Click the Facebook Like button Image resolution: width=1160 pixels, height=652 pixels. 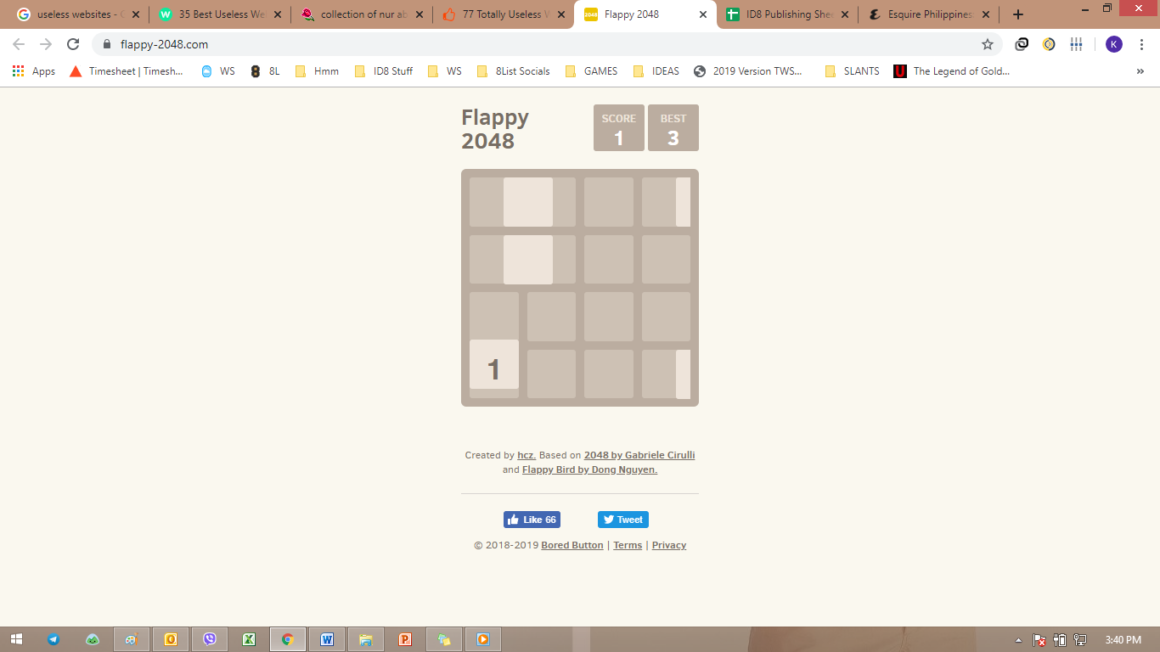[x=532, y=520]
